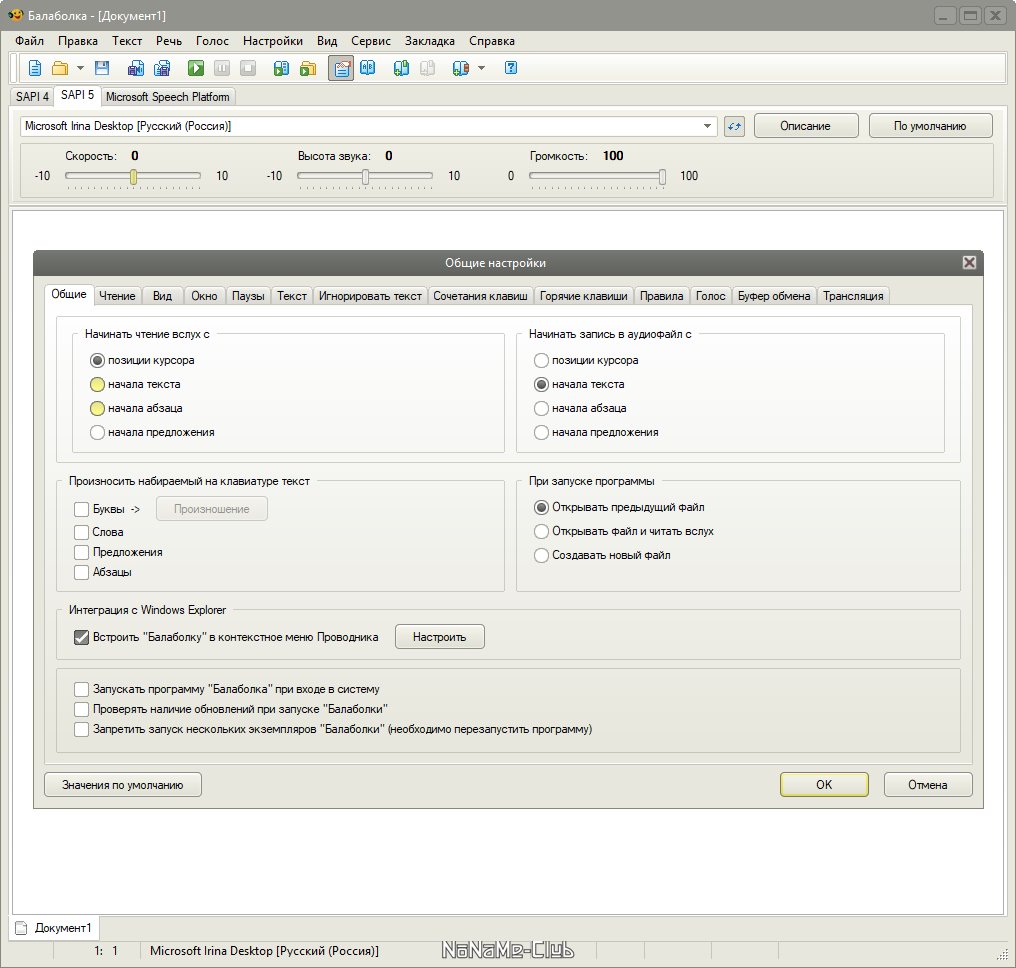Screen dimensions: 1016x968
Task: Click the По умолчанию voice button
Action: [x=930, y=126]
